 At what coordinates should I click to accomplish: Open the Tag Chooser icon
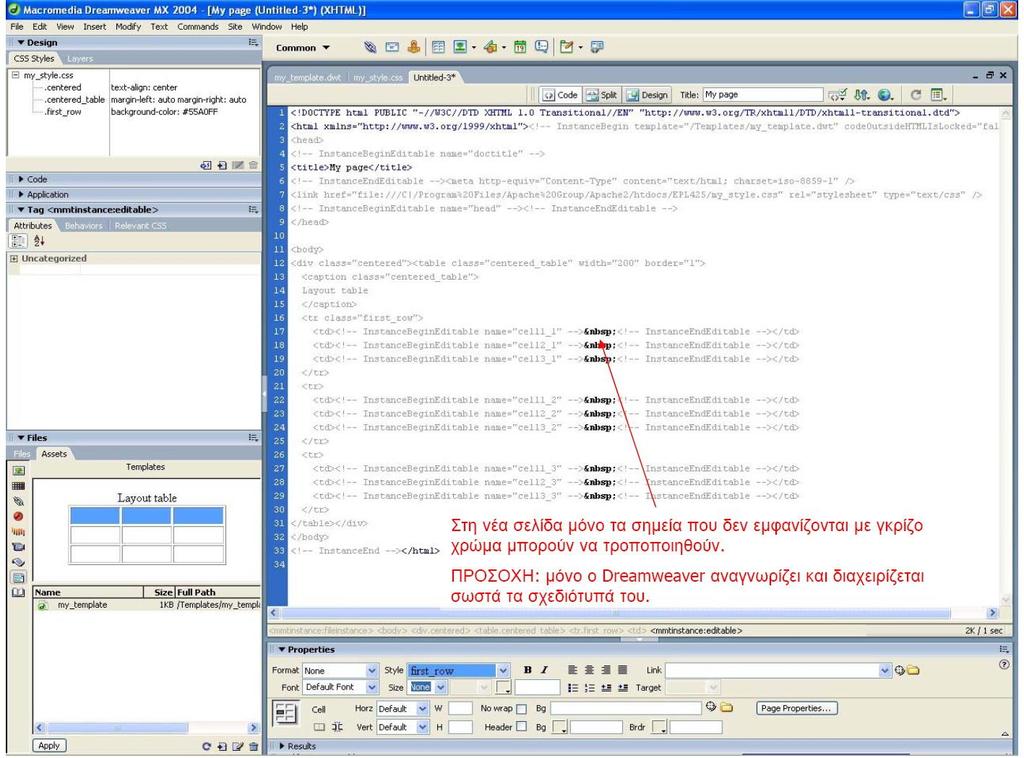597,47
